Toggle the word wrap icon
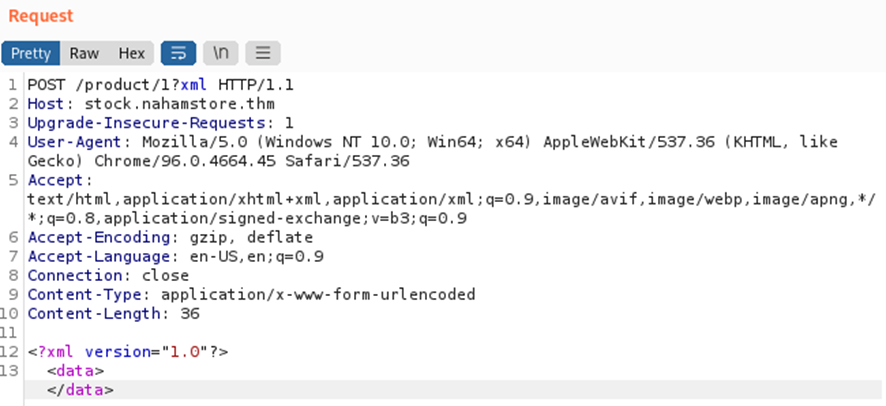The height and width of the screenshot is (406, 886). click(x=178, y=53)
